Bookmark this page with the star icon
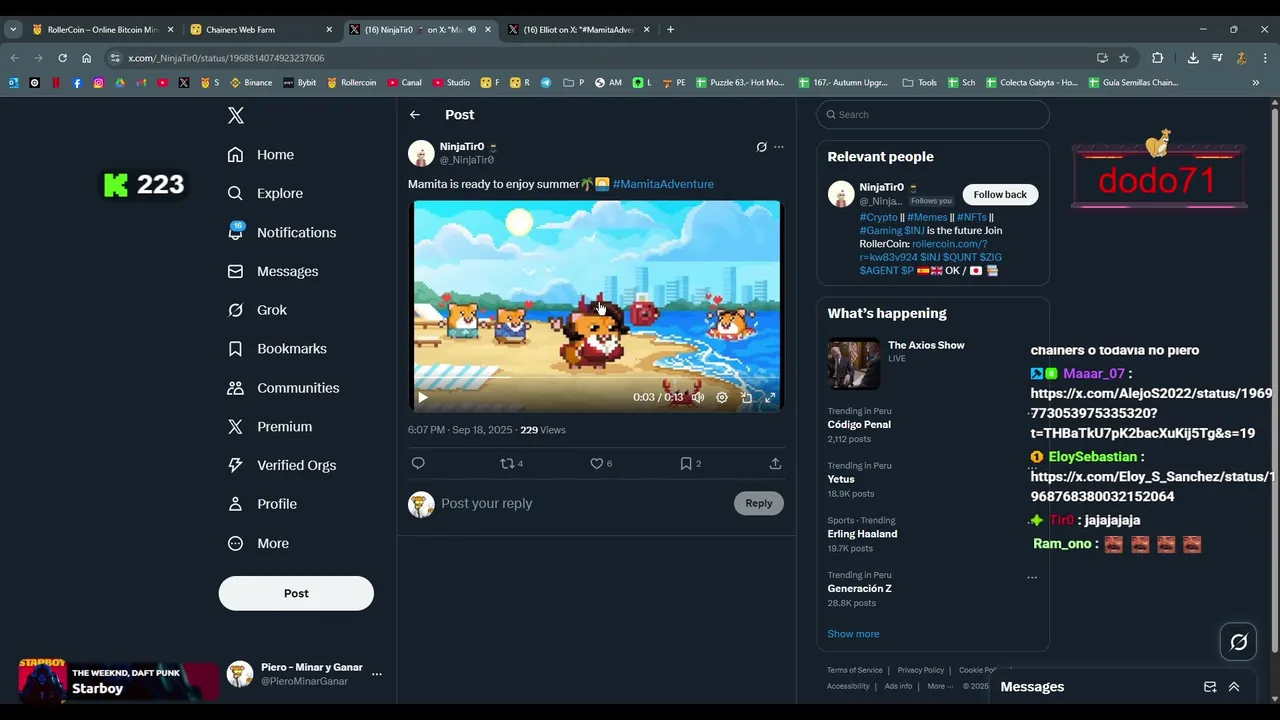Viewport: 1280px width, 720px height. (x=1124, y=58)
